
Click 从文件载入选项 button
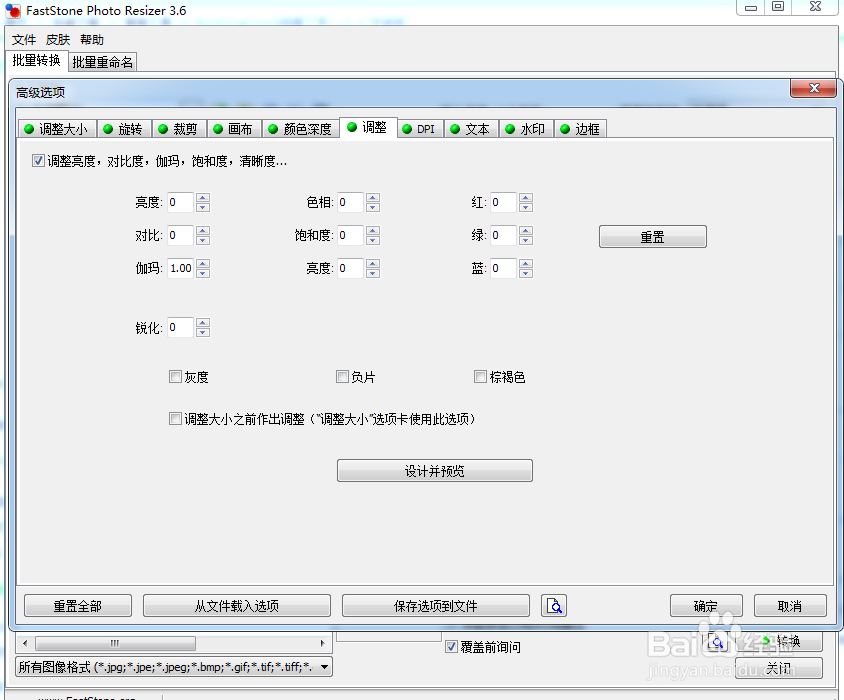pos(237,606)
